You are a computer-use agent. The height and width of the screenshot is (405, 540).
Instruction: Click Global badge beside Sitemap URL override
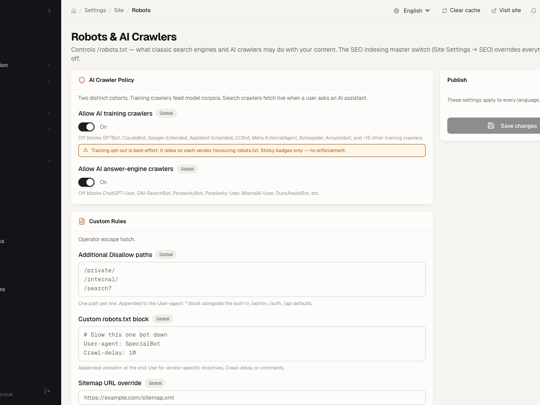[x=155, y=383]
